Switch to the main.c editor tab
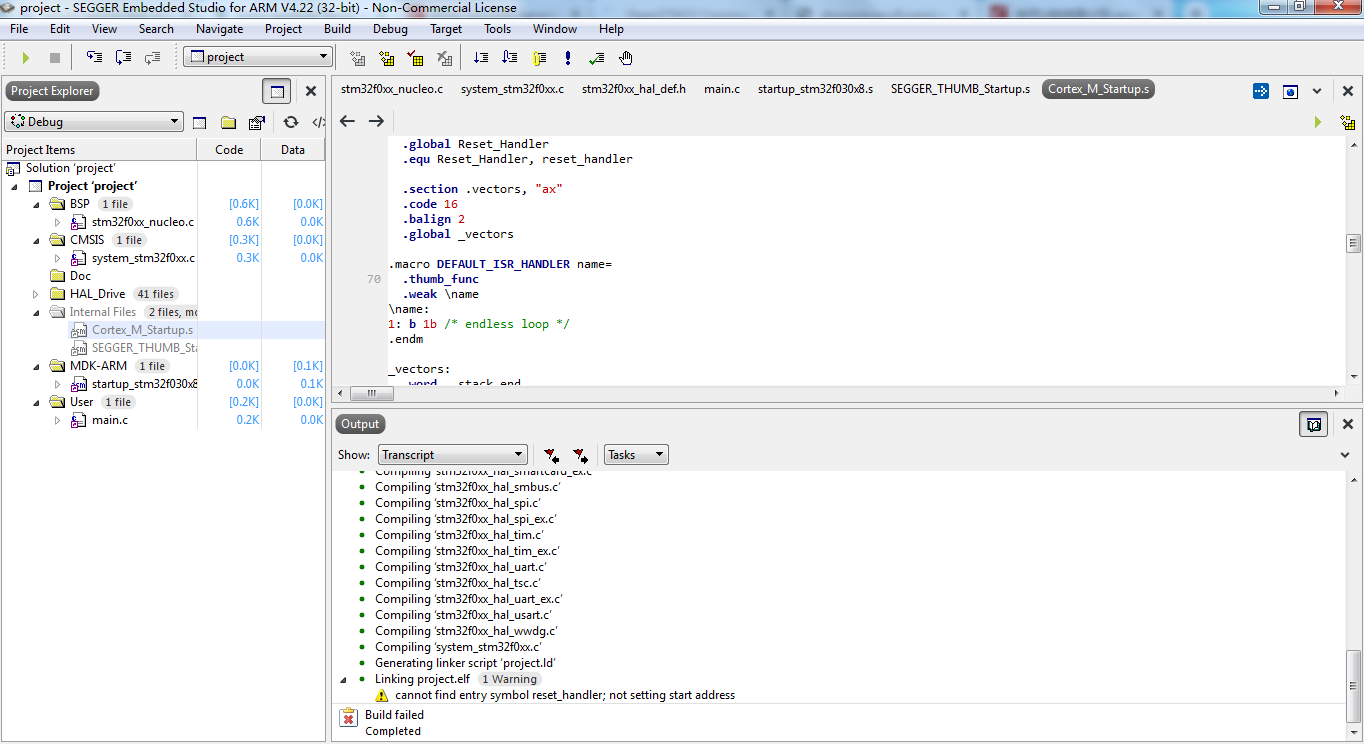1364x744 pixels. pyautogui.click(x=722, y=89)
